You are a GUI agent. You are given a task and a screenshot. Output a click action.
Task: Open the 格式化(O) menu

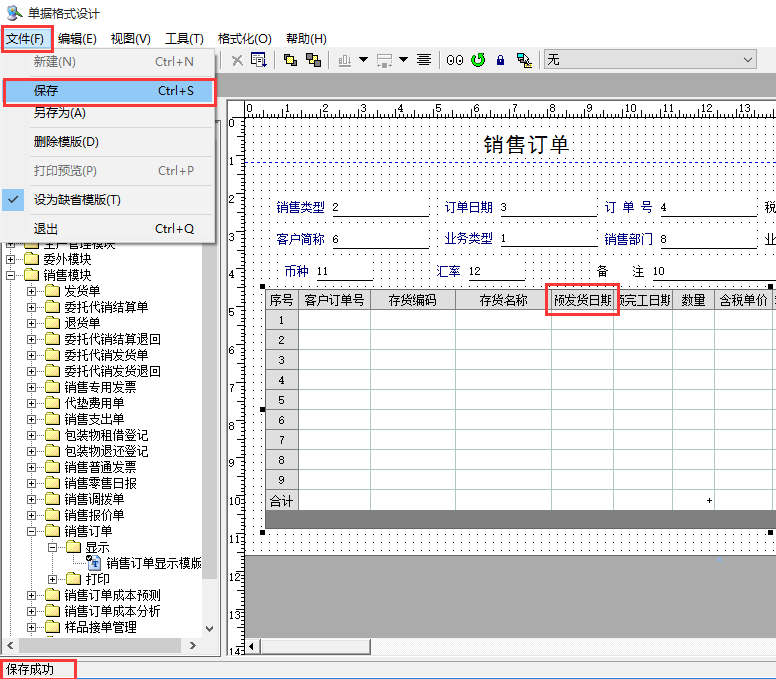[x=244, y=38]
